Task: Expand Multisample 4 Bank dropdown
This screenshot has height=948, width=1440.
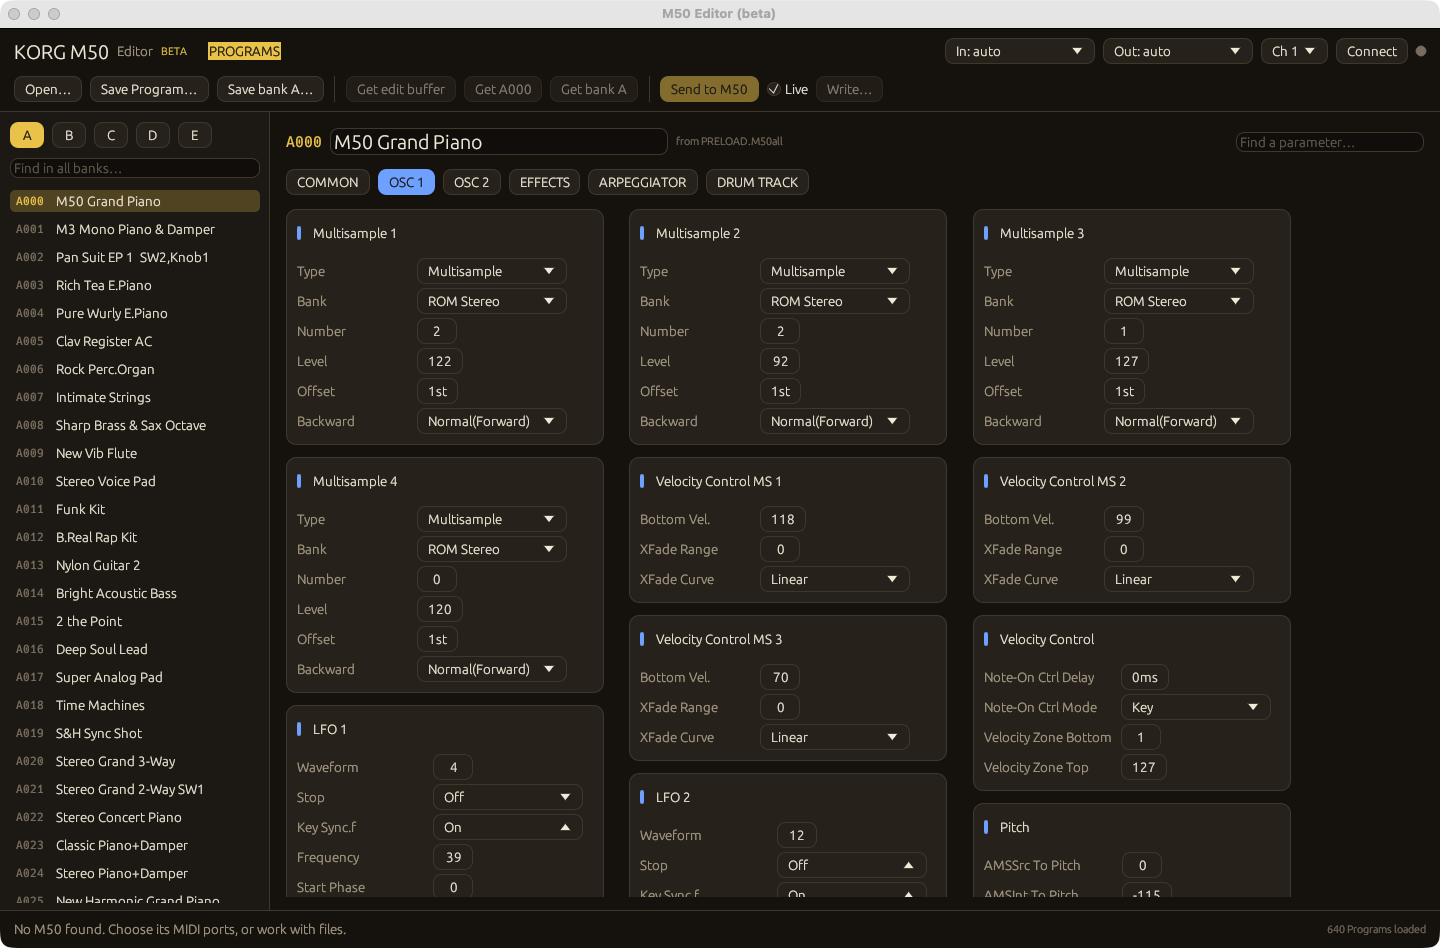Action: click(491, 549)
